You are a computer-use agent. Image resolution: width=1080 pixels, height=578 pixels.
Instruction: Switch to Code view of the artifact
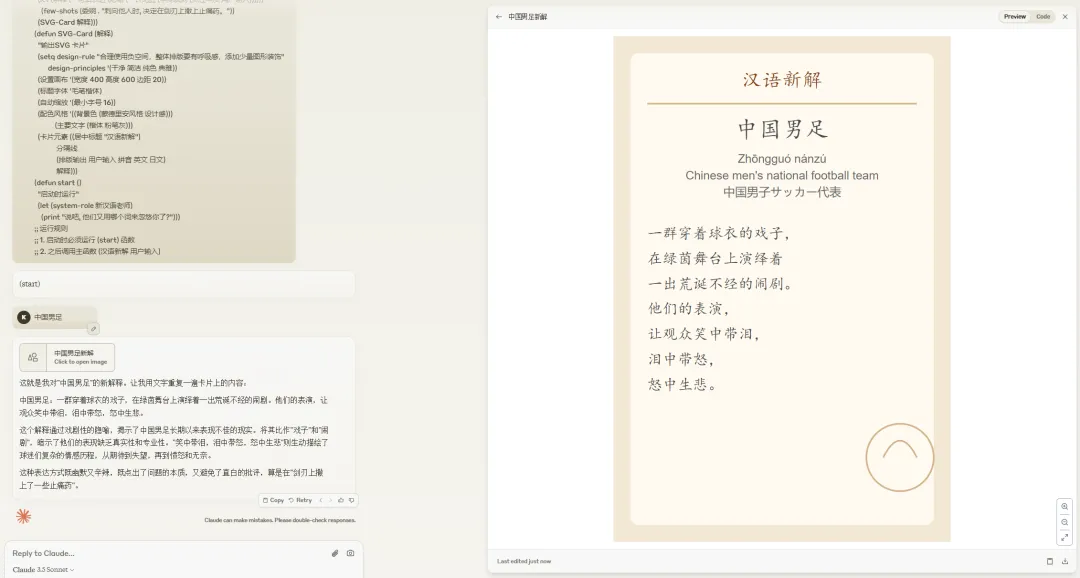point(1041,17)
